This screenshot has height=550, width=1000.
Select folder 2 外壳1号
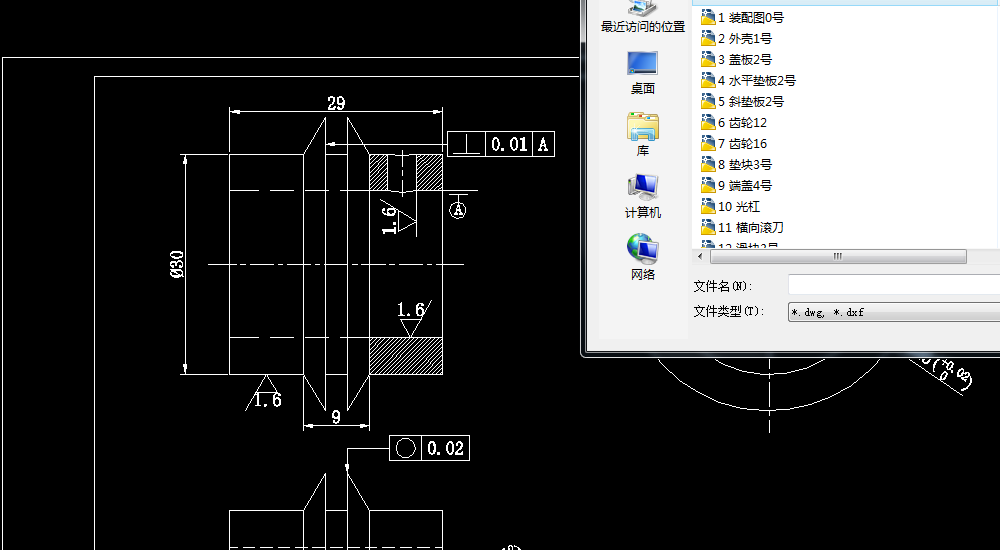click(x=737, y=38)
